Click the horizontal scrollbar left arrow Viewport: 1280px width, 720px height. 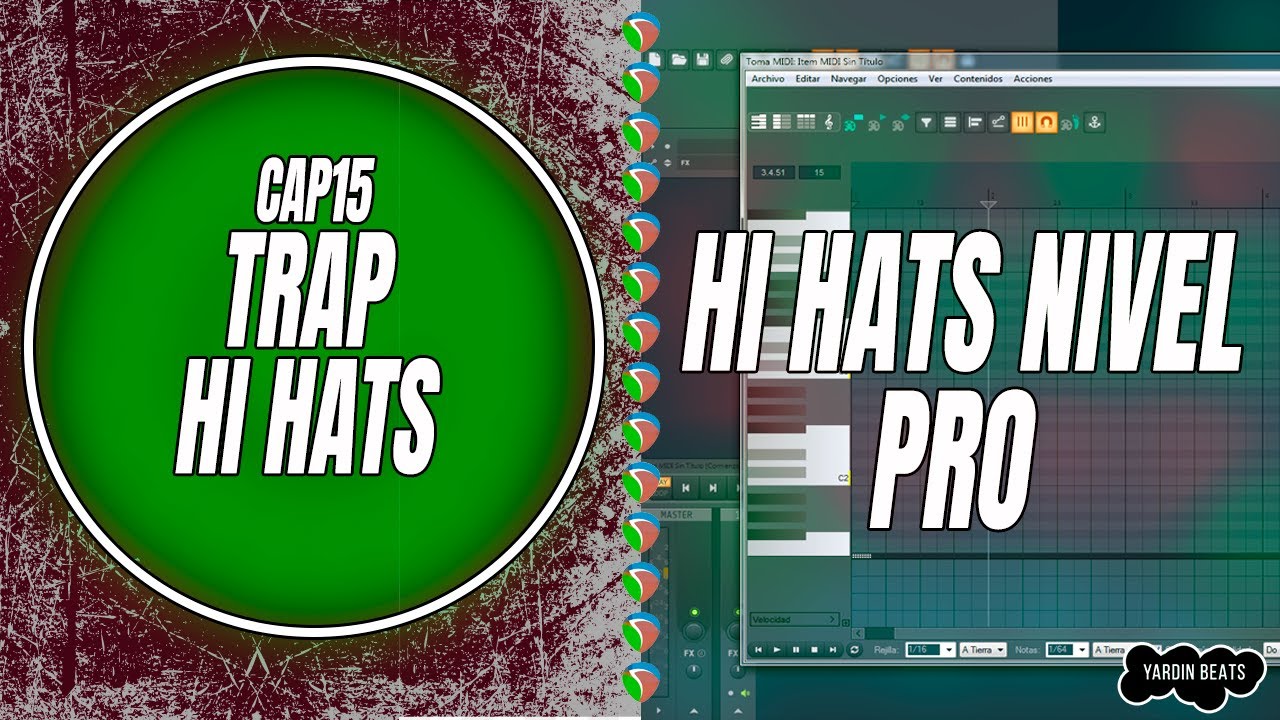pyautogui.click(x=858, y=633)
